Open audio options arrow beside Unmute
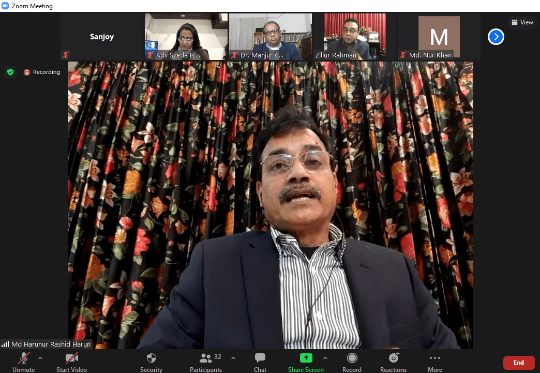This screenshot has width=540, height=373. [x=40, y=358]
